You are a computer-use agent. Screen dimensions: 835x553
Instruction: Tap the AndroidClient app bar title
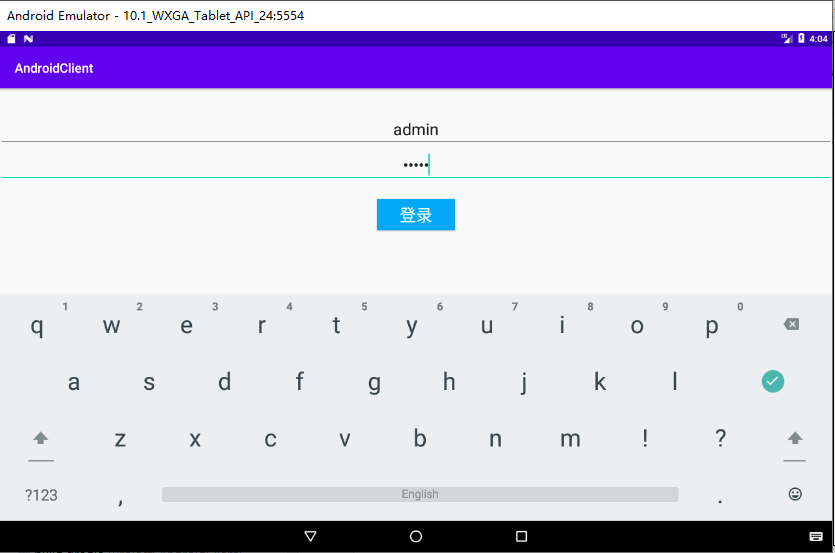click(54, 68)
